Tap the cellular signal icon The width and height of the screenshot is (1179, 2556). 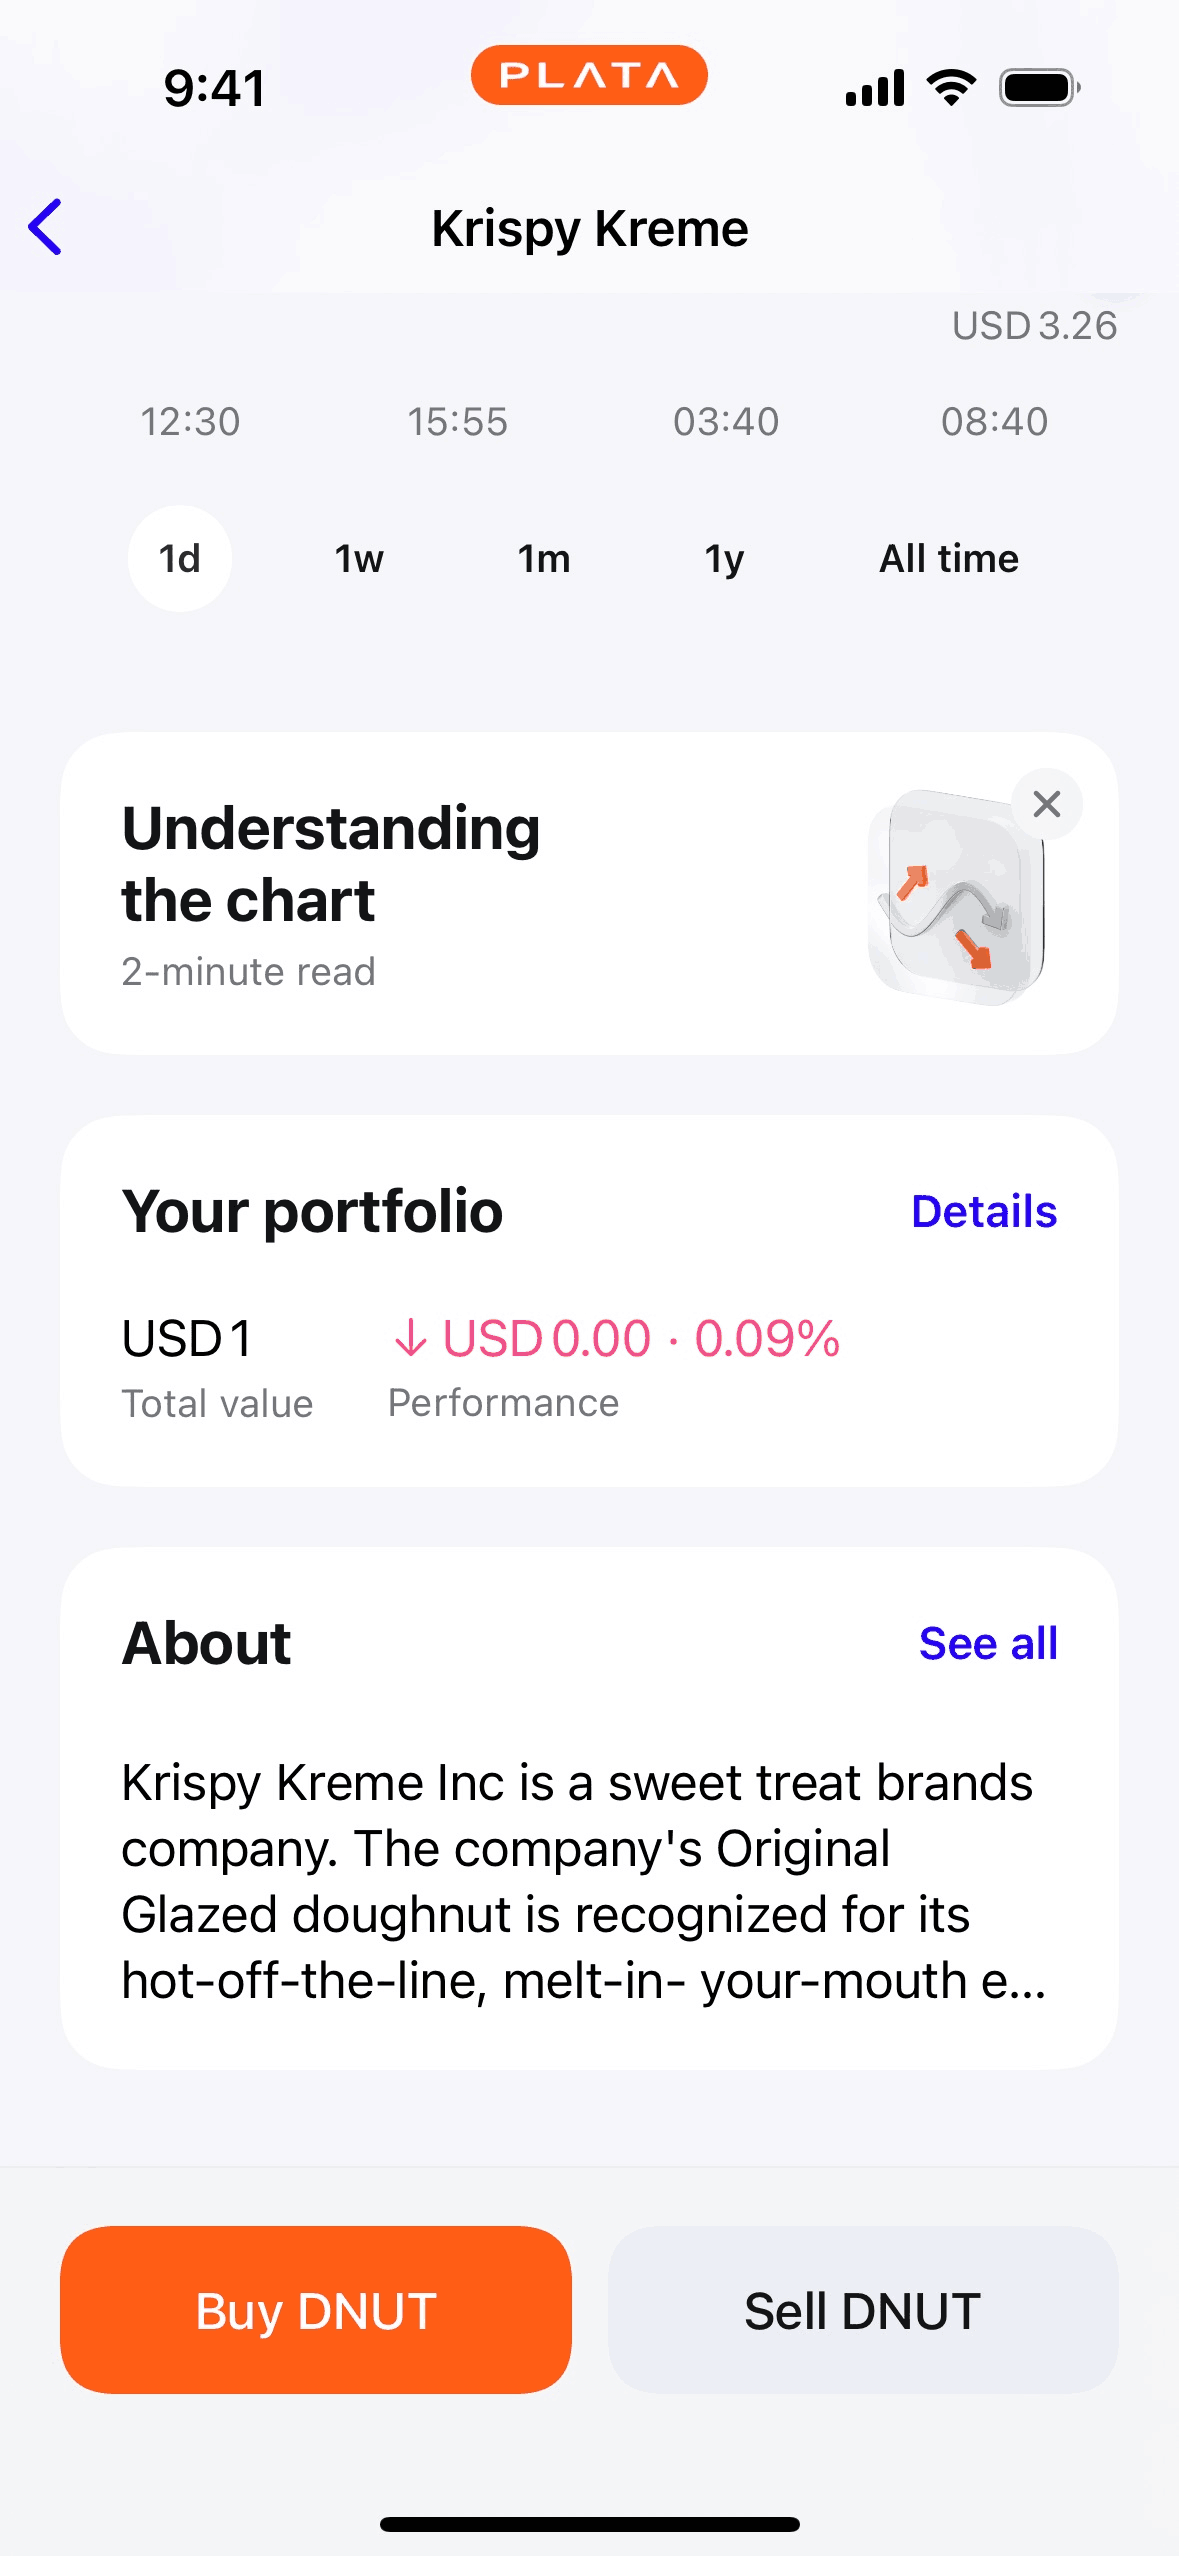(875, 88)
